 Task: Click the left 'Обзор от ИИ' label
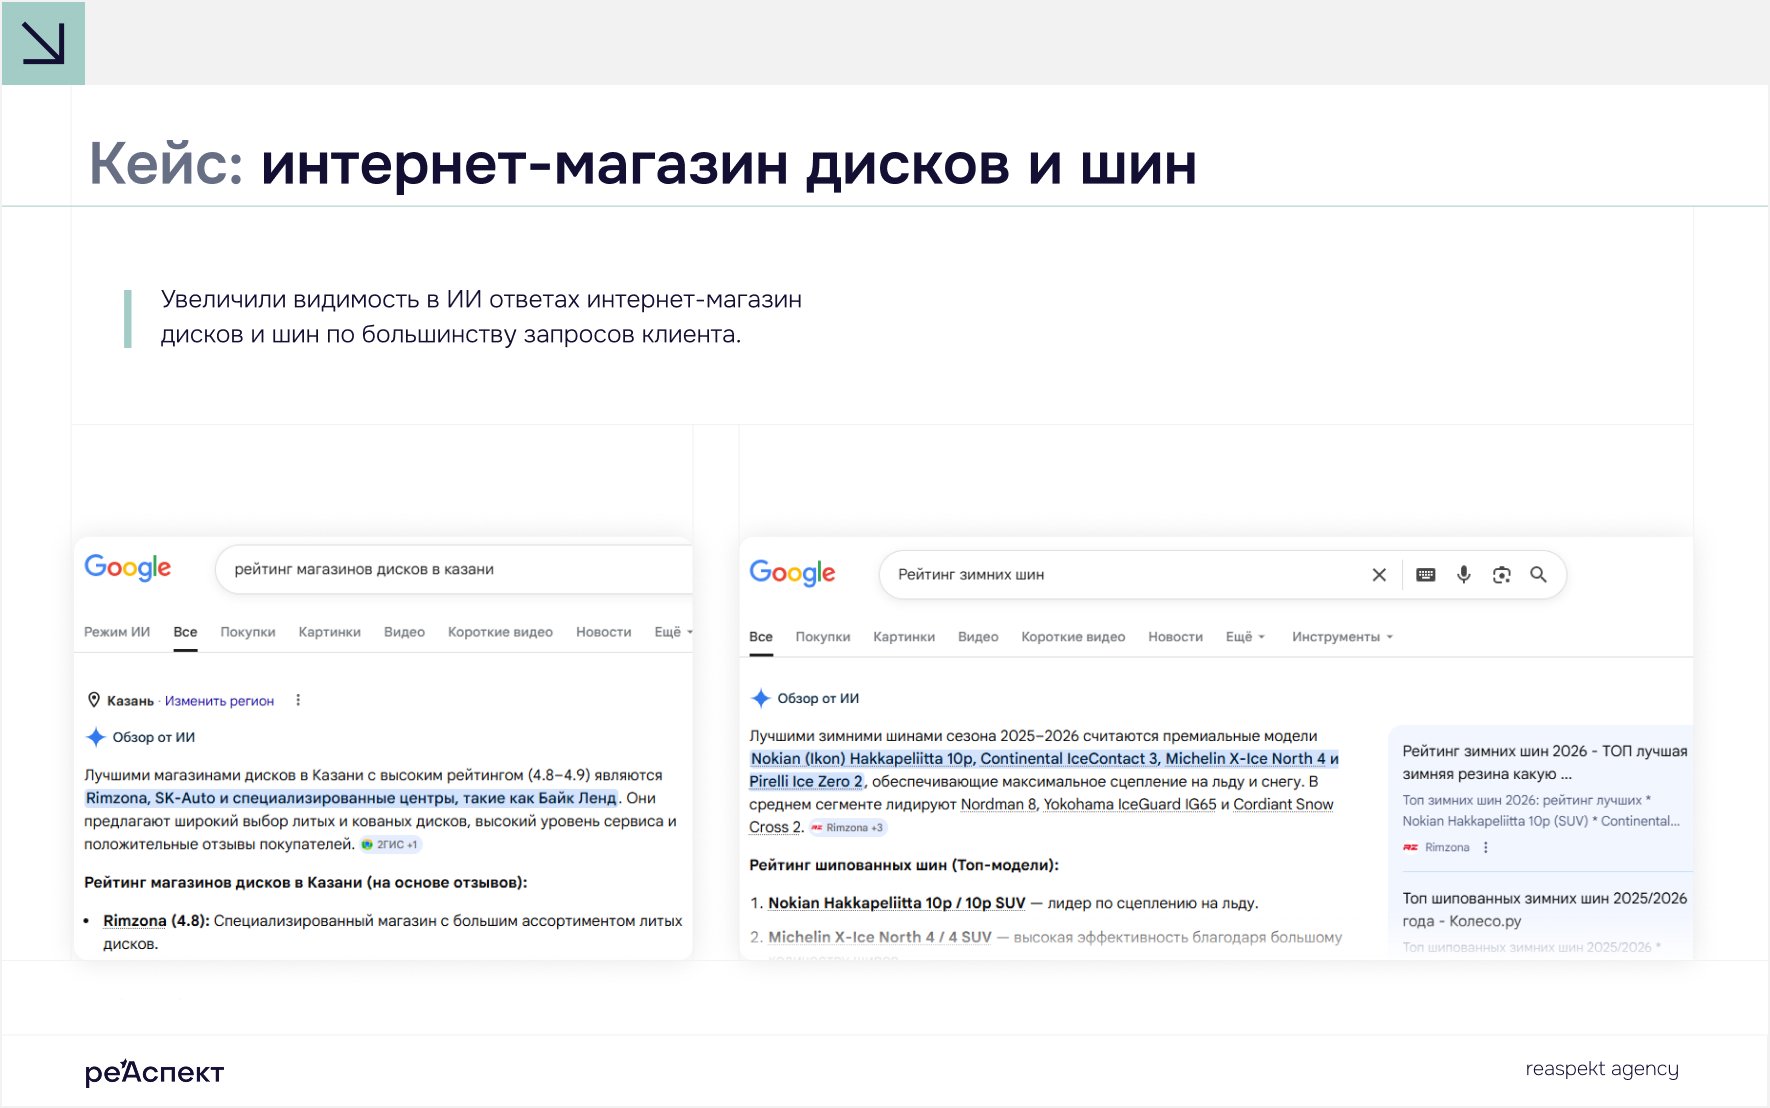[154, 737]
